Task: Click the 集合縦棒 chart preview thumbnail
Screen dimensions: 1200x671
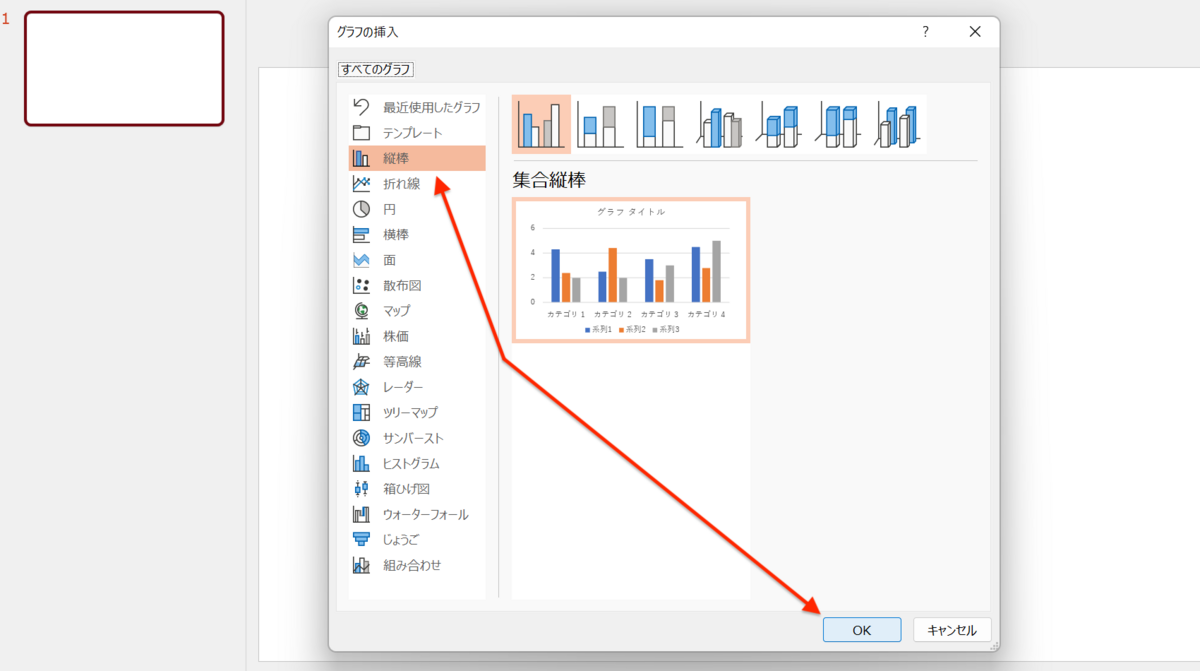Action: [631, 270]
